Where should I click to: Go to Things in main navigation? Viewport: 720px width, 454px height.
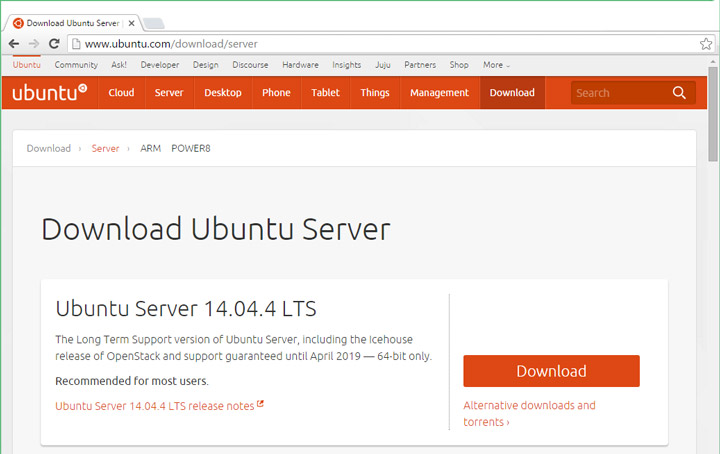[375, 93]
